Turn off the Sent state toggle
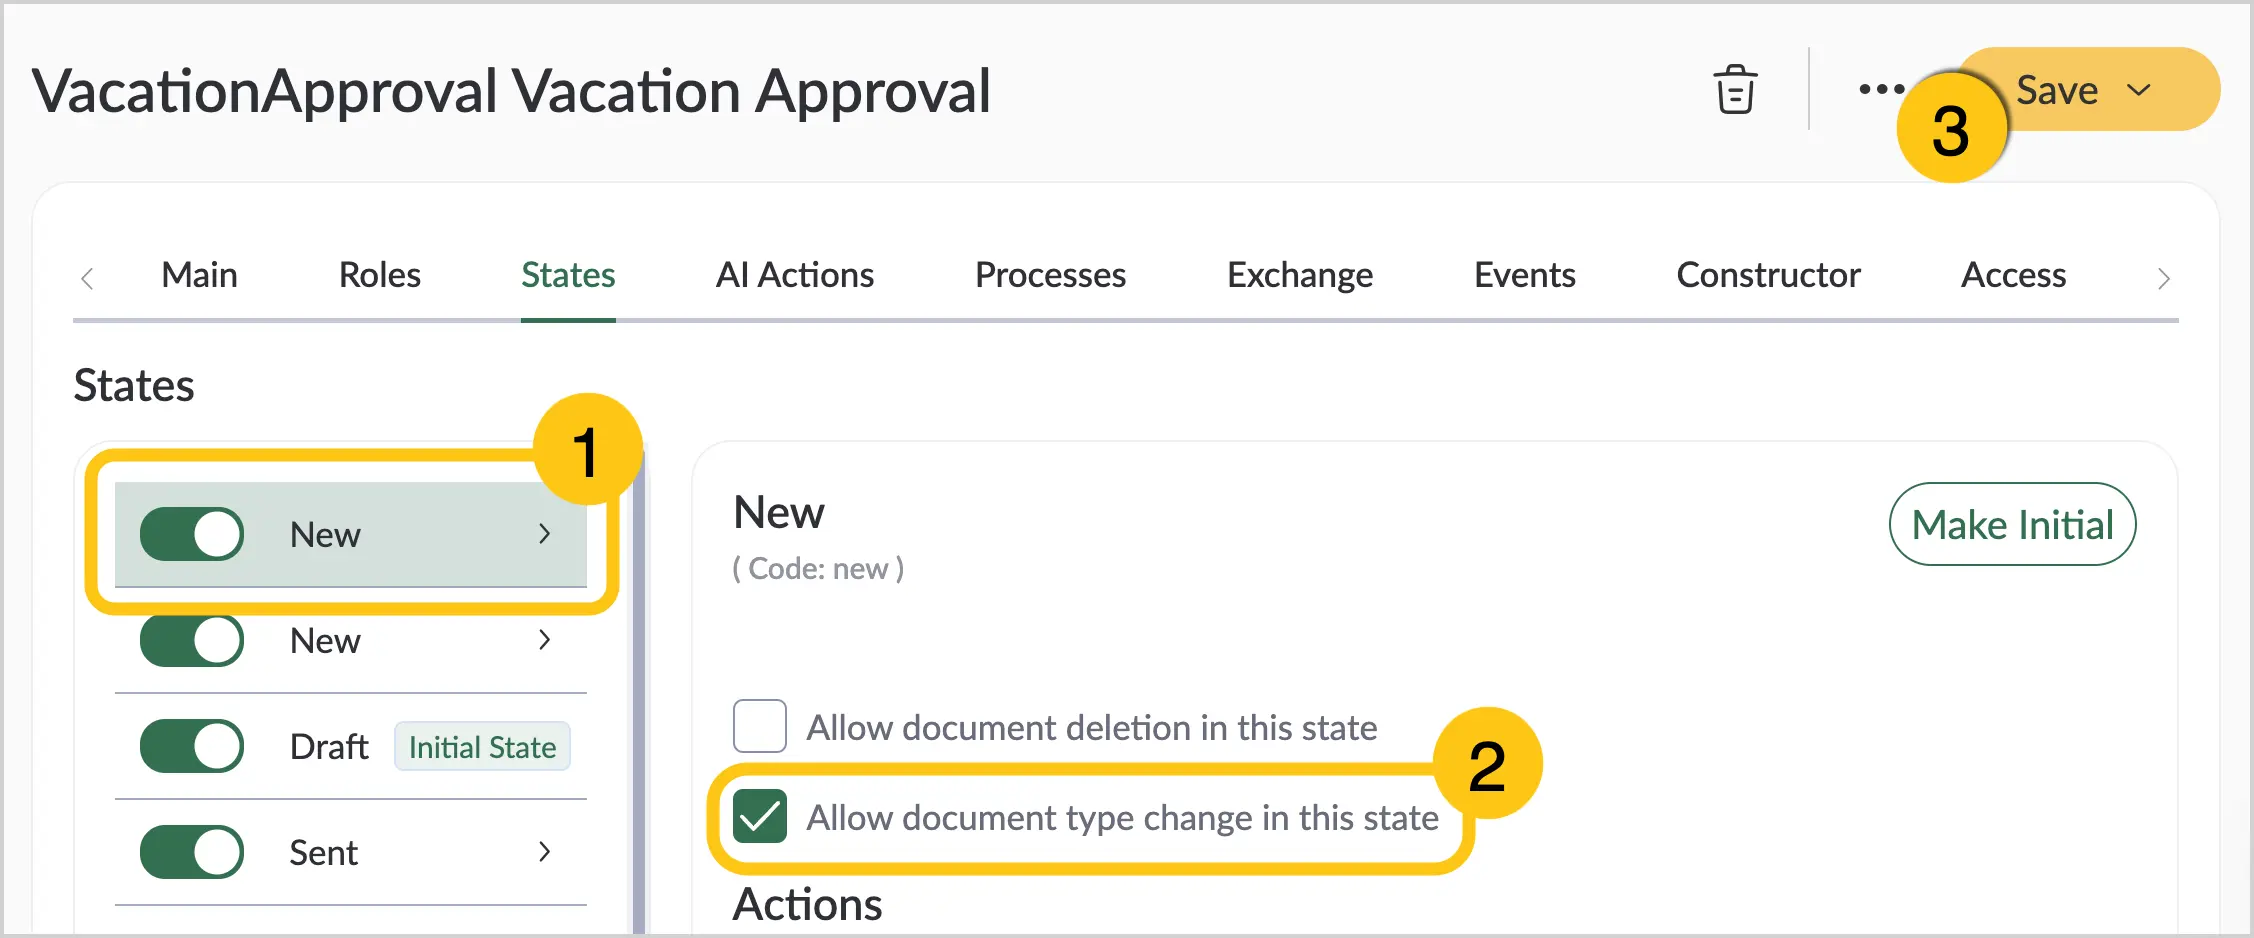 192,852
